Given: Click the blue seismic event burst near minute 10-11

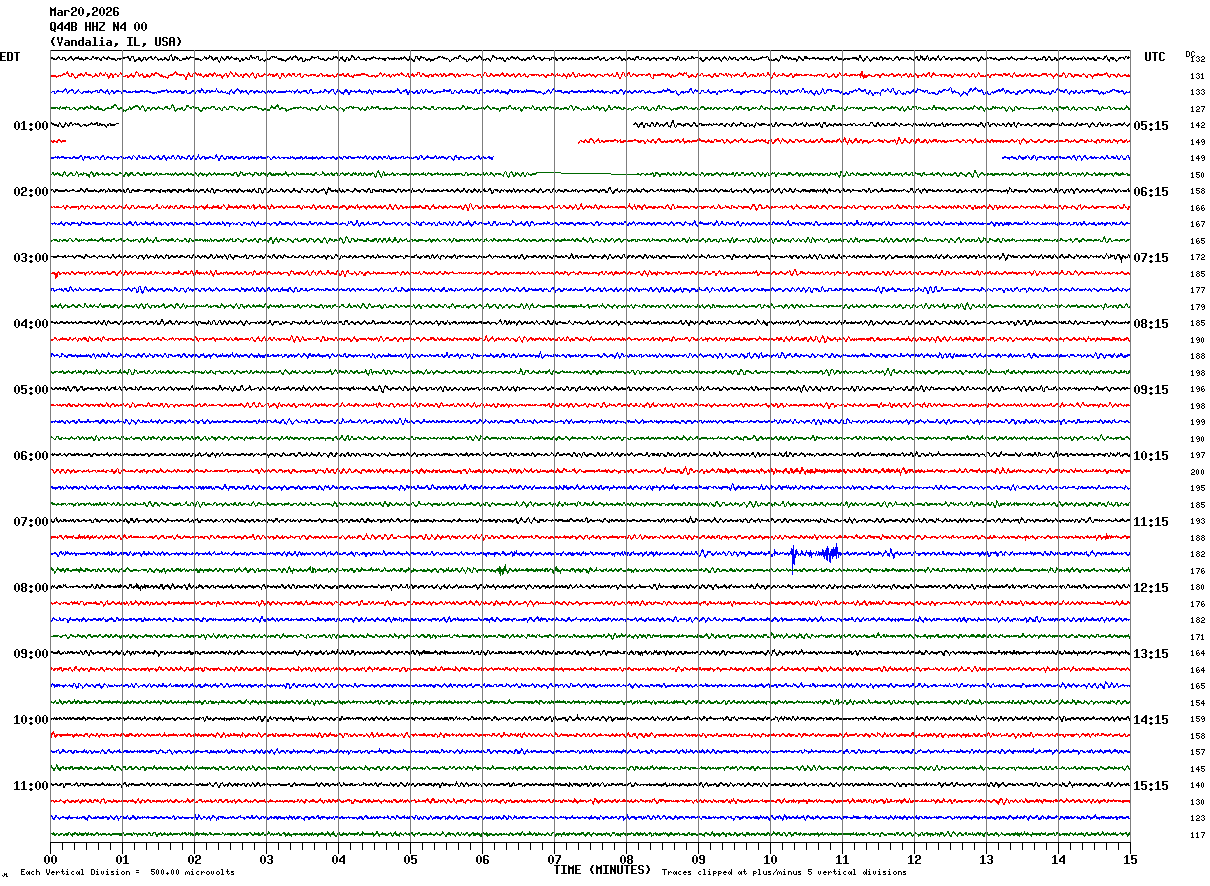Looking at the screenshot, I should pos(828,553).
